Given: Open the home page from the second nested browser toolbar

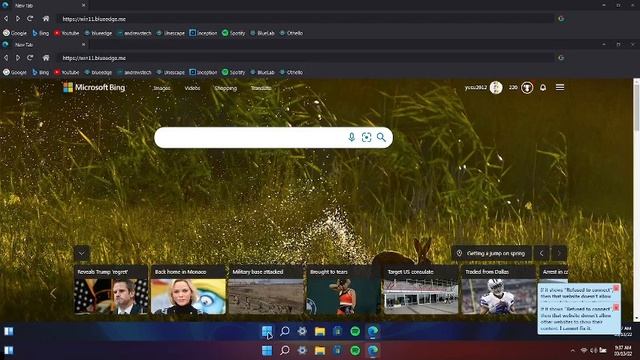Looking at the screenshot, I should pos(46,58).
